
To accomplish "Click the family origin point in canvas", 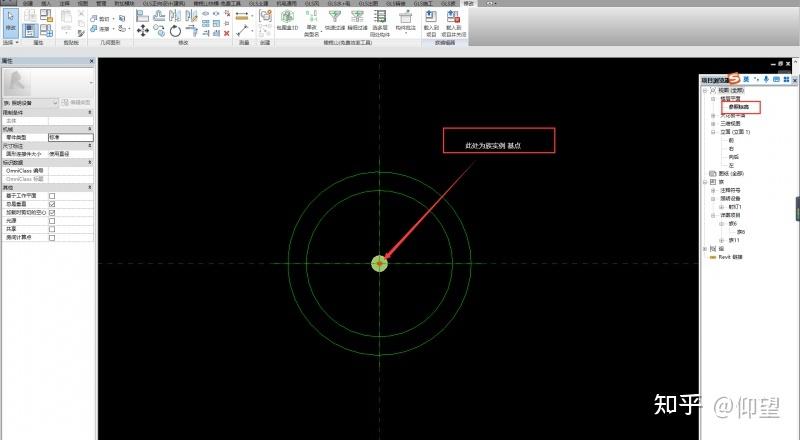I will pyautogui.click(x=379, y=263).
